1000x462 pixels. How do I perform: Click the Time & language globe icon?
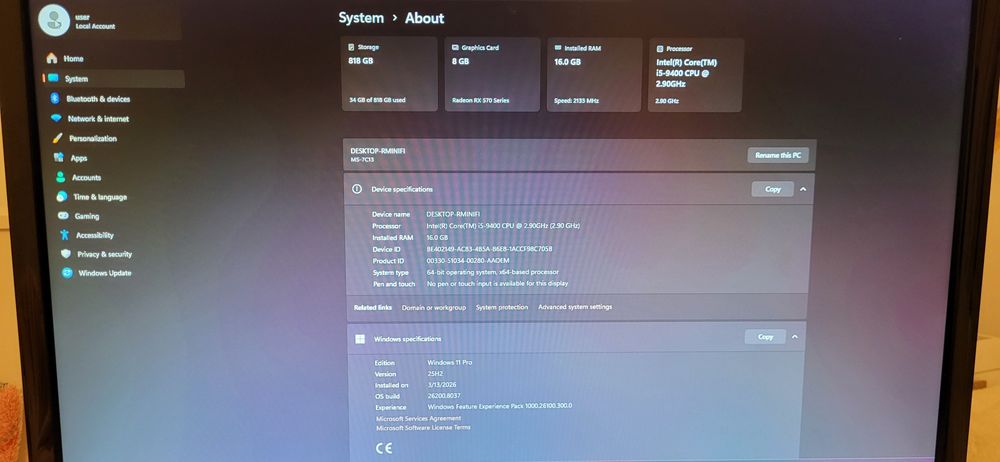[62, 197]
